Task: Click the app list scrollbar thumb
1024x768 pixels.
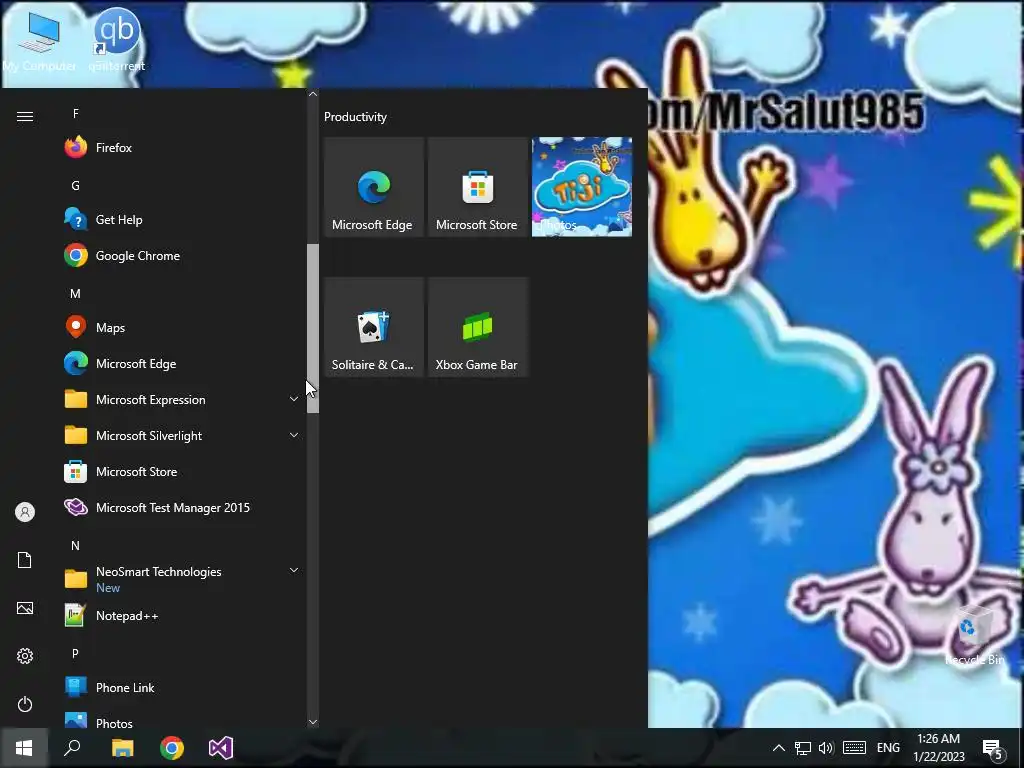Action: click(313, 328)
